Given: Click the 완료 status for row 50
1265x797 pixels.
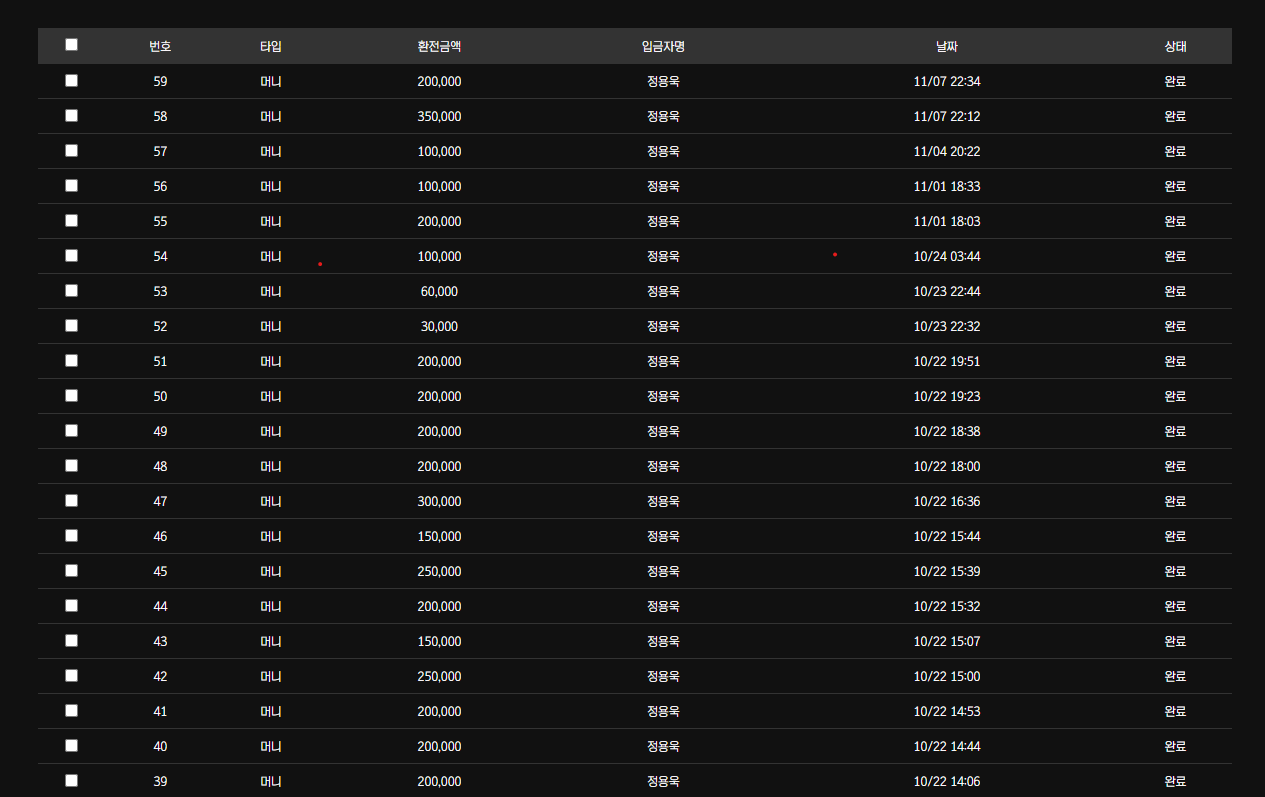Looking at the screenshot, I should tap(1175, 396).
